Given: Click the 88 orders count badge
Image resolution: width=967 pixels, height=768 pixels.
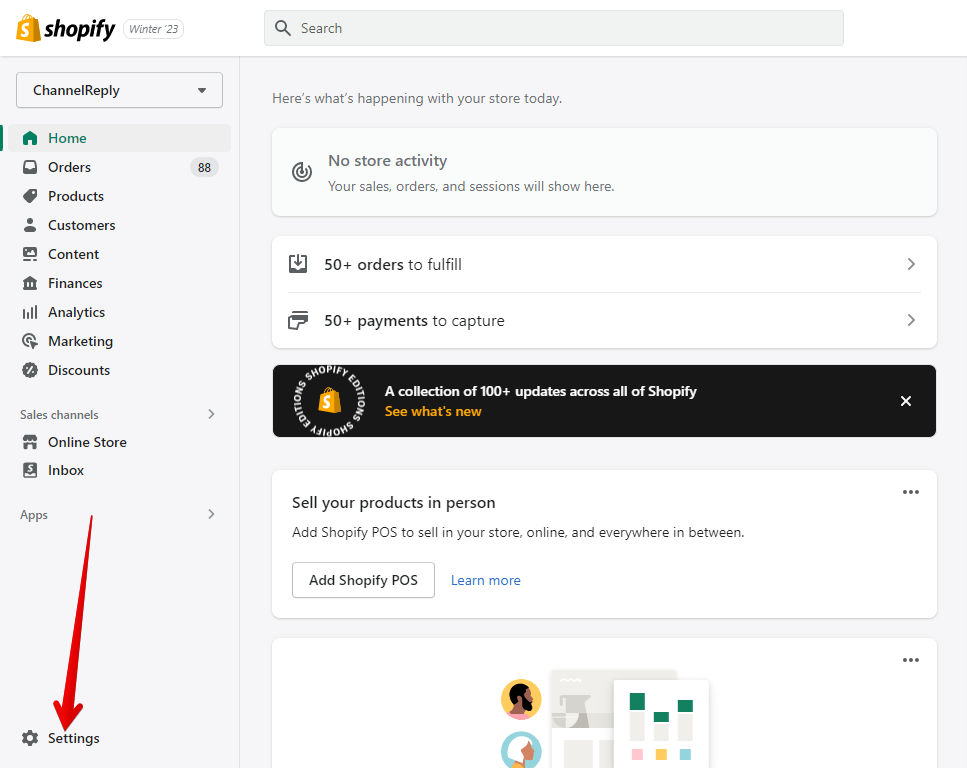Looking at the screenshot, I should [204, 167].
